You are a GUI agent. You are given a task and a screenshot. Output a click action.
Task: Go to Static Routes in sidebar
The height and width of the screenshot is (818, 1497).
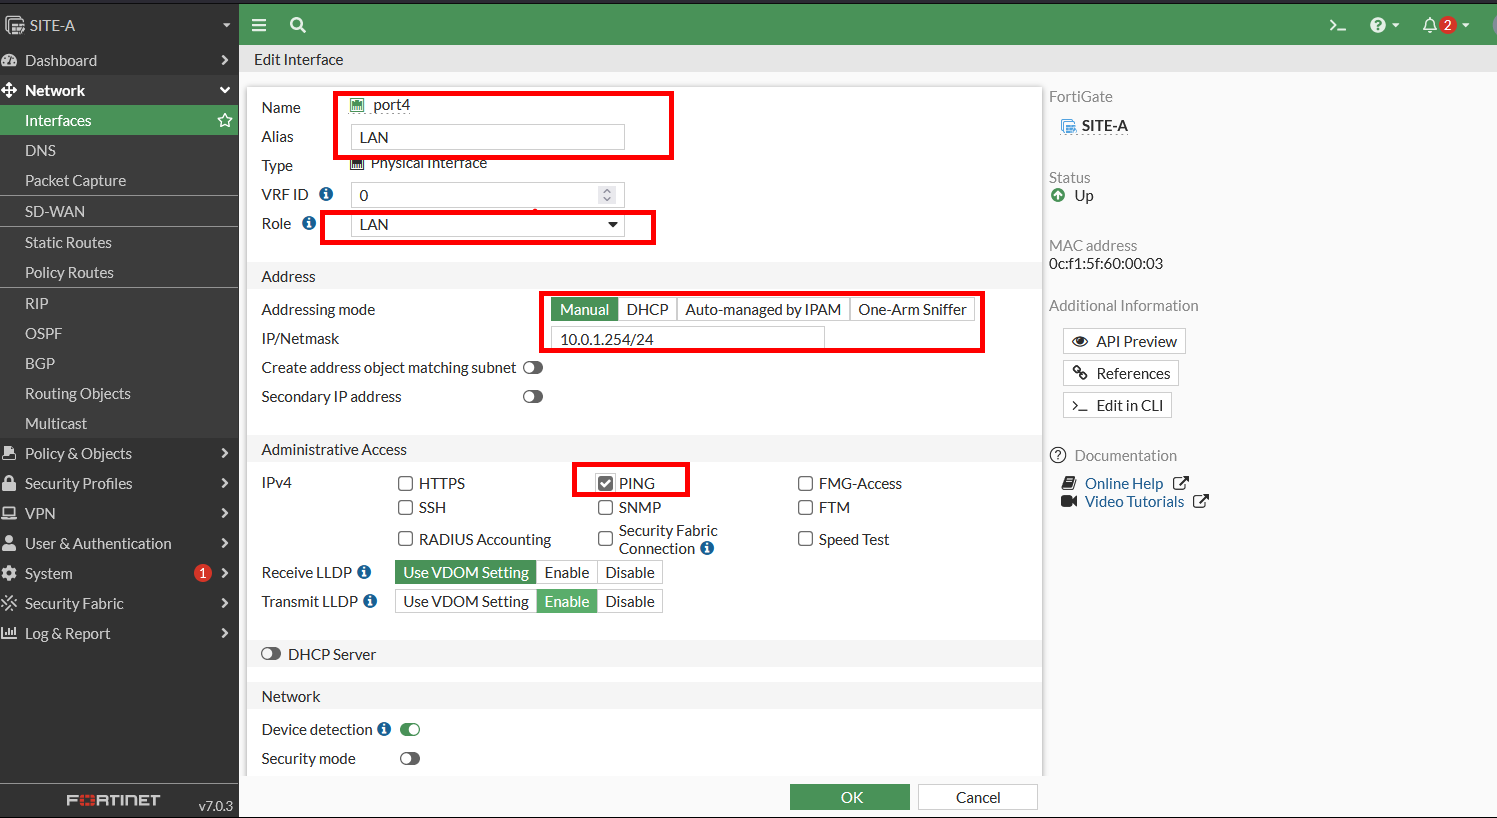pyautogui.click(x=68, y=242)
